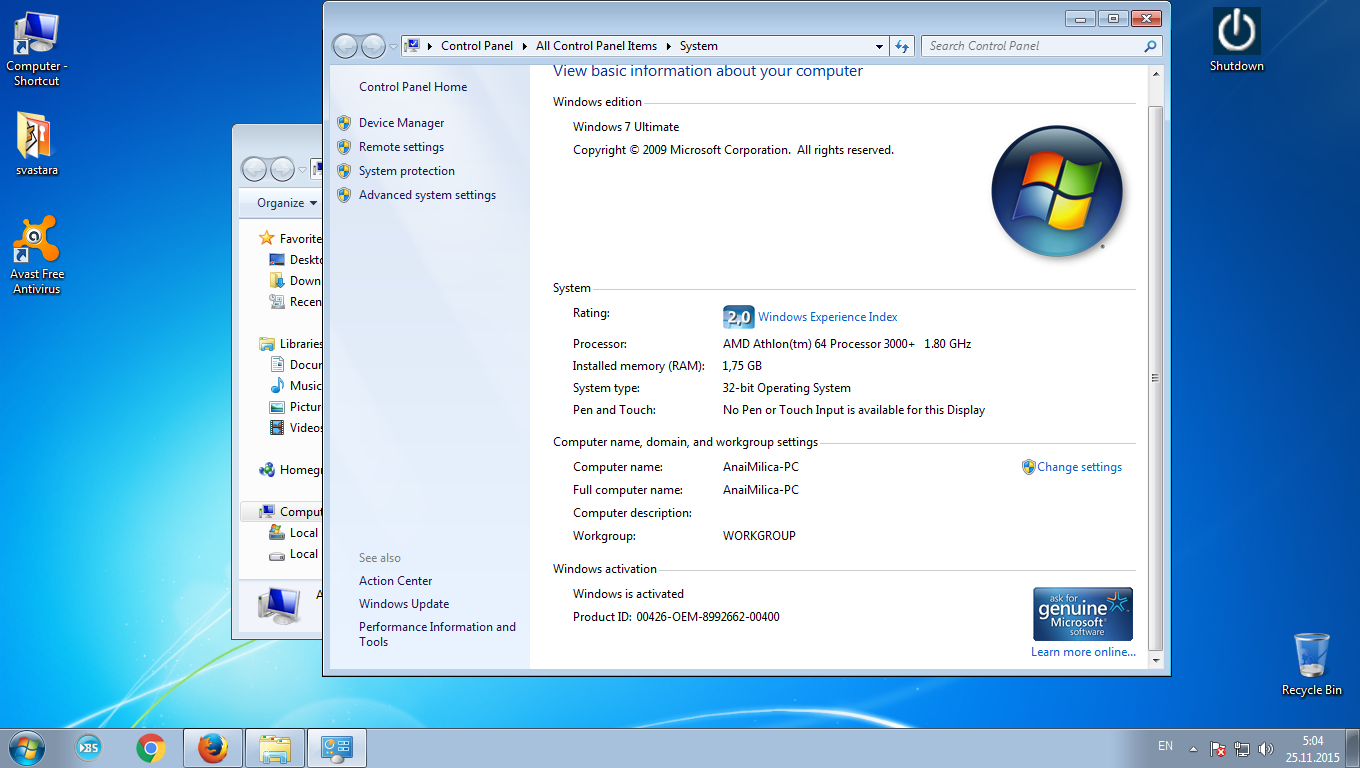Open the Recycle Bin
Screen dimensions: 1360x768
pyautogui.click(x=1311, y=664)
